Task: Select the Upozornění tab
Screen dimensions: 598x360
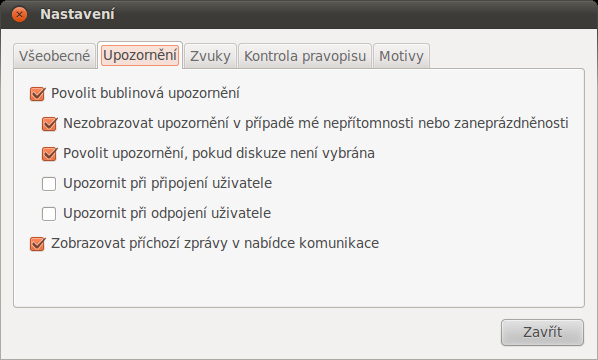Action: click(140, 55)
